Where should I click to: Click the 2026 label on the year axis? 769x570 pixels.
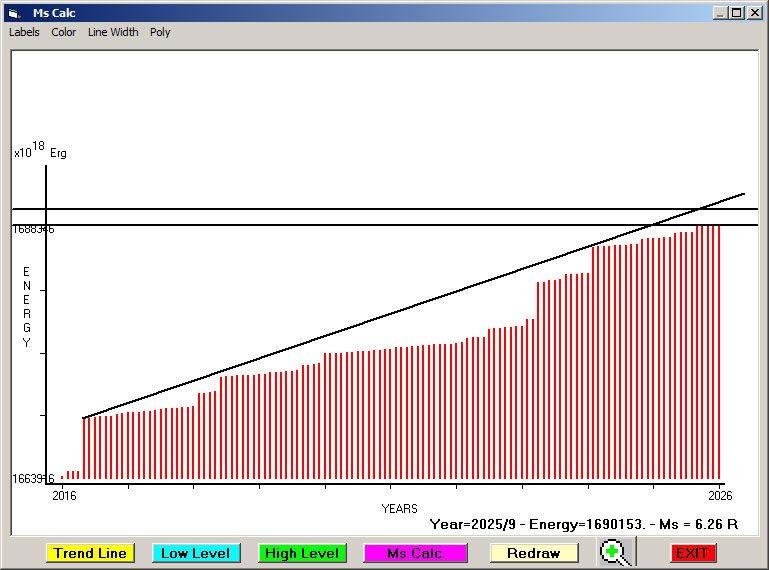720,496
